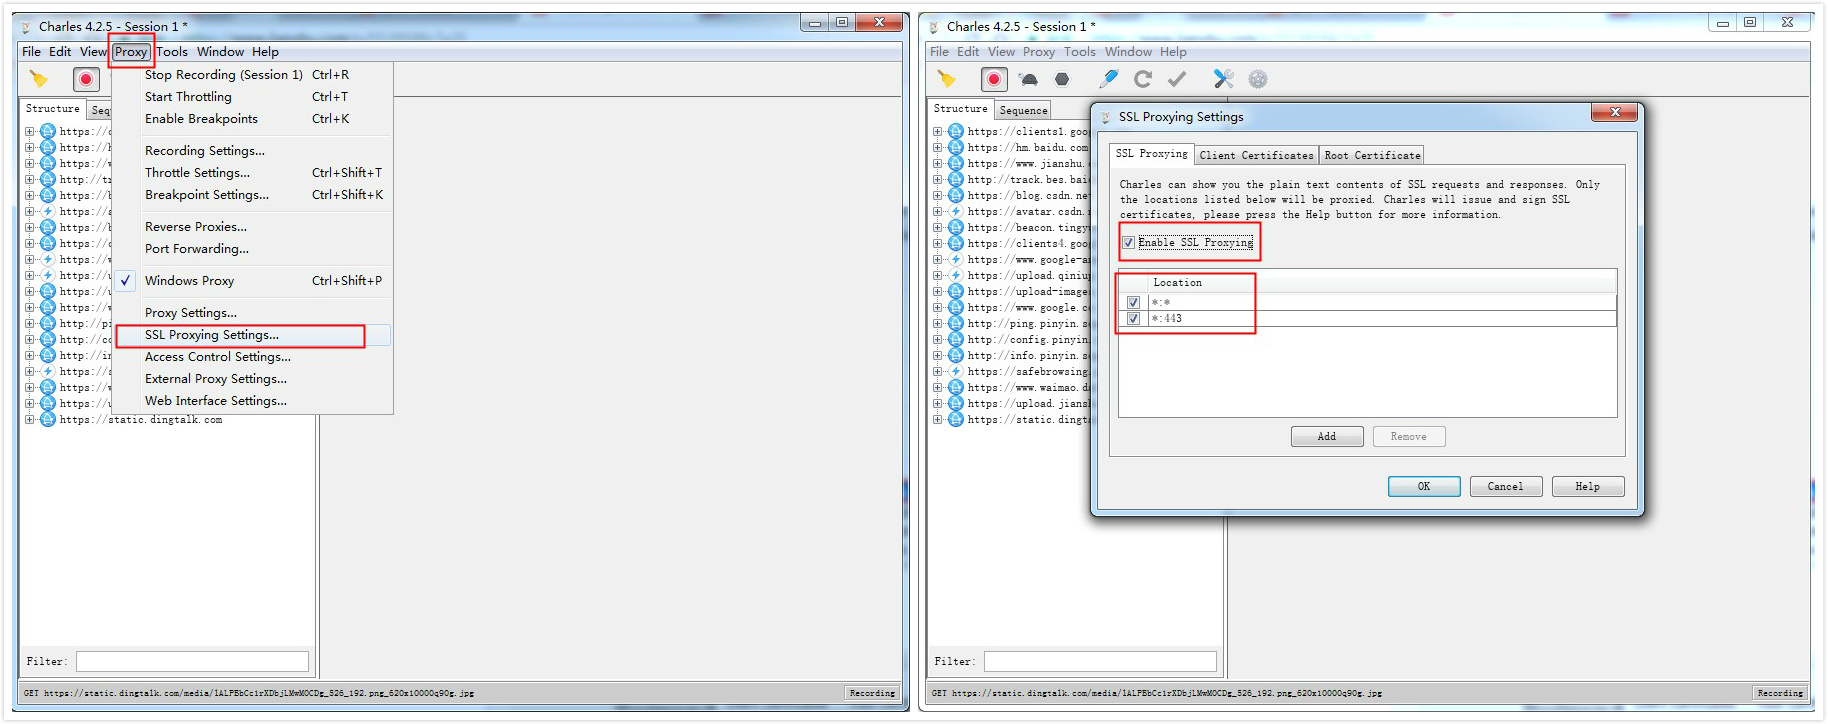Toggle Enable SSL Proxying checkbox
Image resolution: width=1828 pixels, height=724 pixels.
tap(1128, 243)
